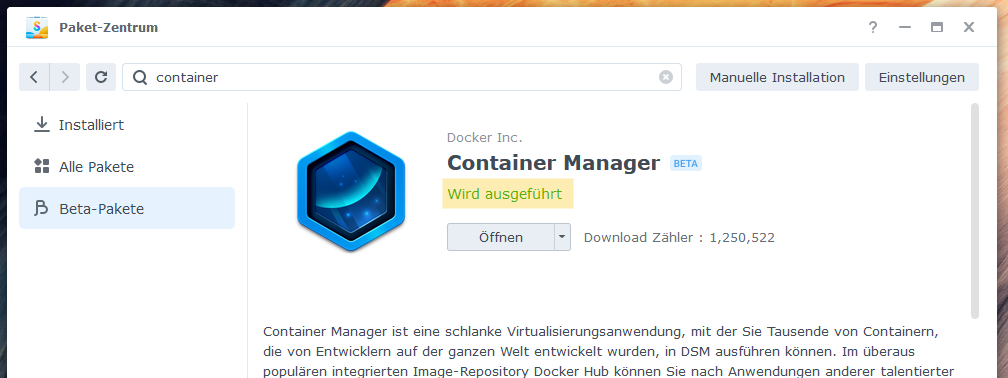Click the Alle Pakete grid icon

(42, 166)
